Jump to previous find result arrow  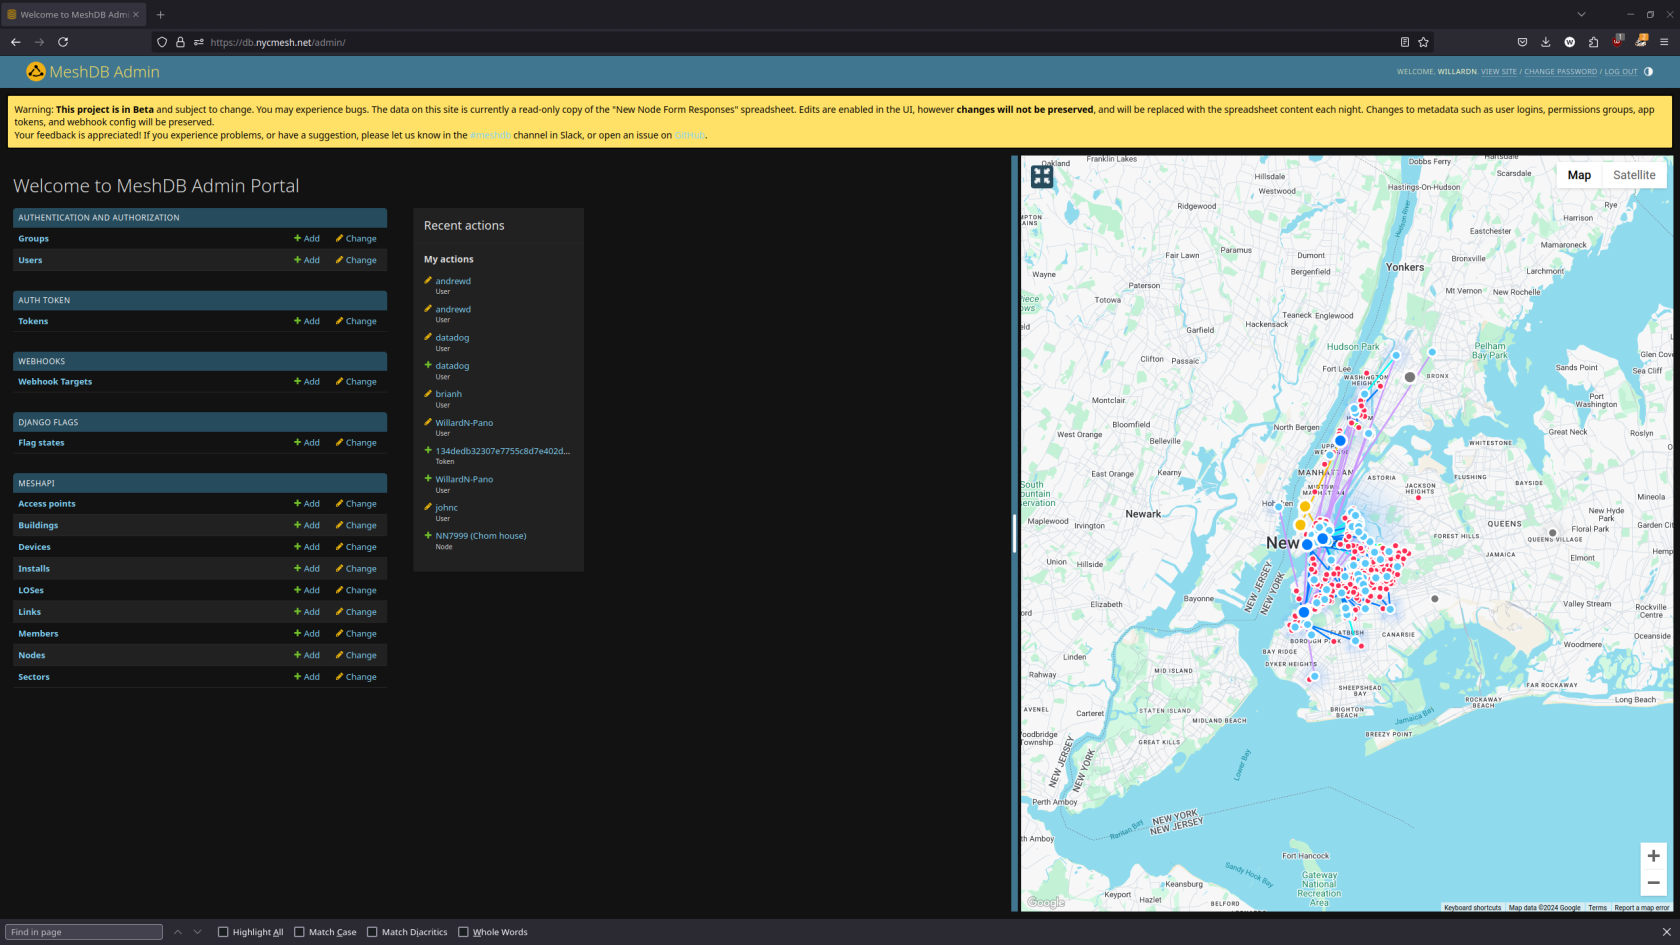[177, 932]
